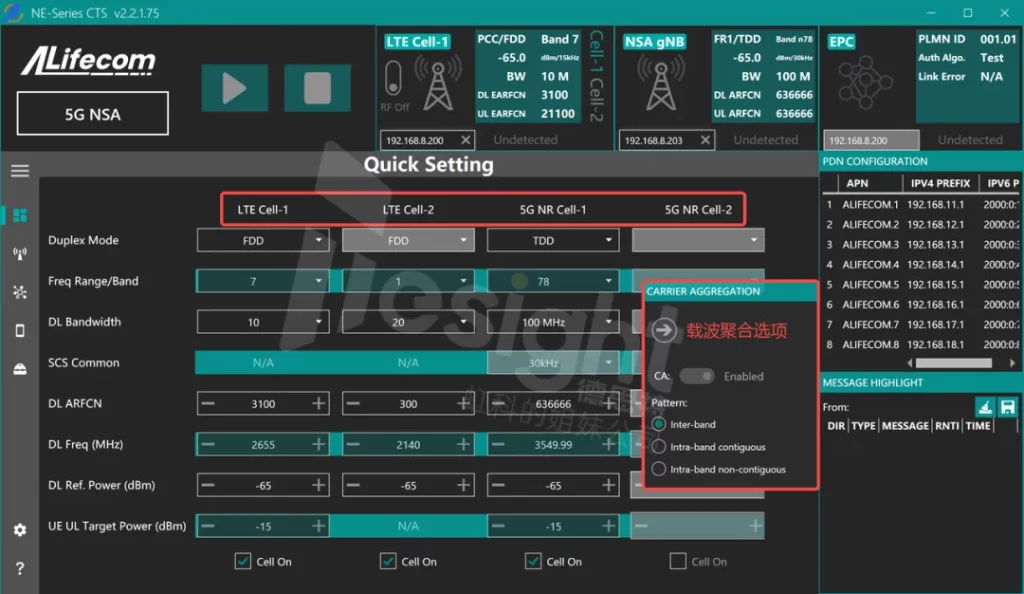This screenshot has width=1024, height=594.
Task: Open settings gear in sidebar
Action: pyautogui.click(x=20, y=530)
